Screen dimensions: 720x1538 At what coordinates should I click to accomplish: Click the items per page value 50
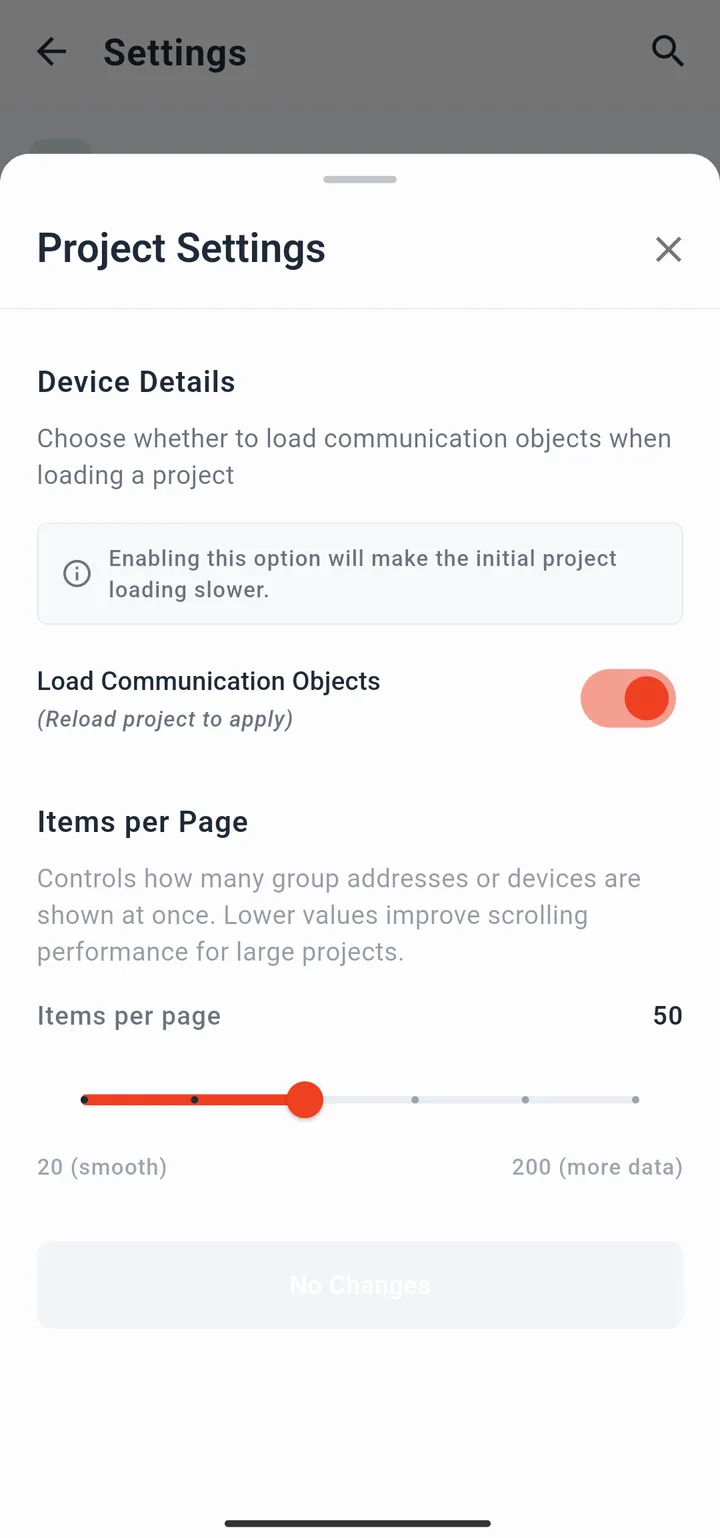pos(668,1016)
